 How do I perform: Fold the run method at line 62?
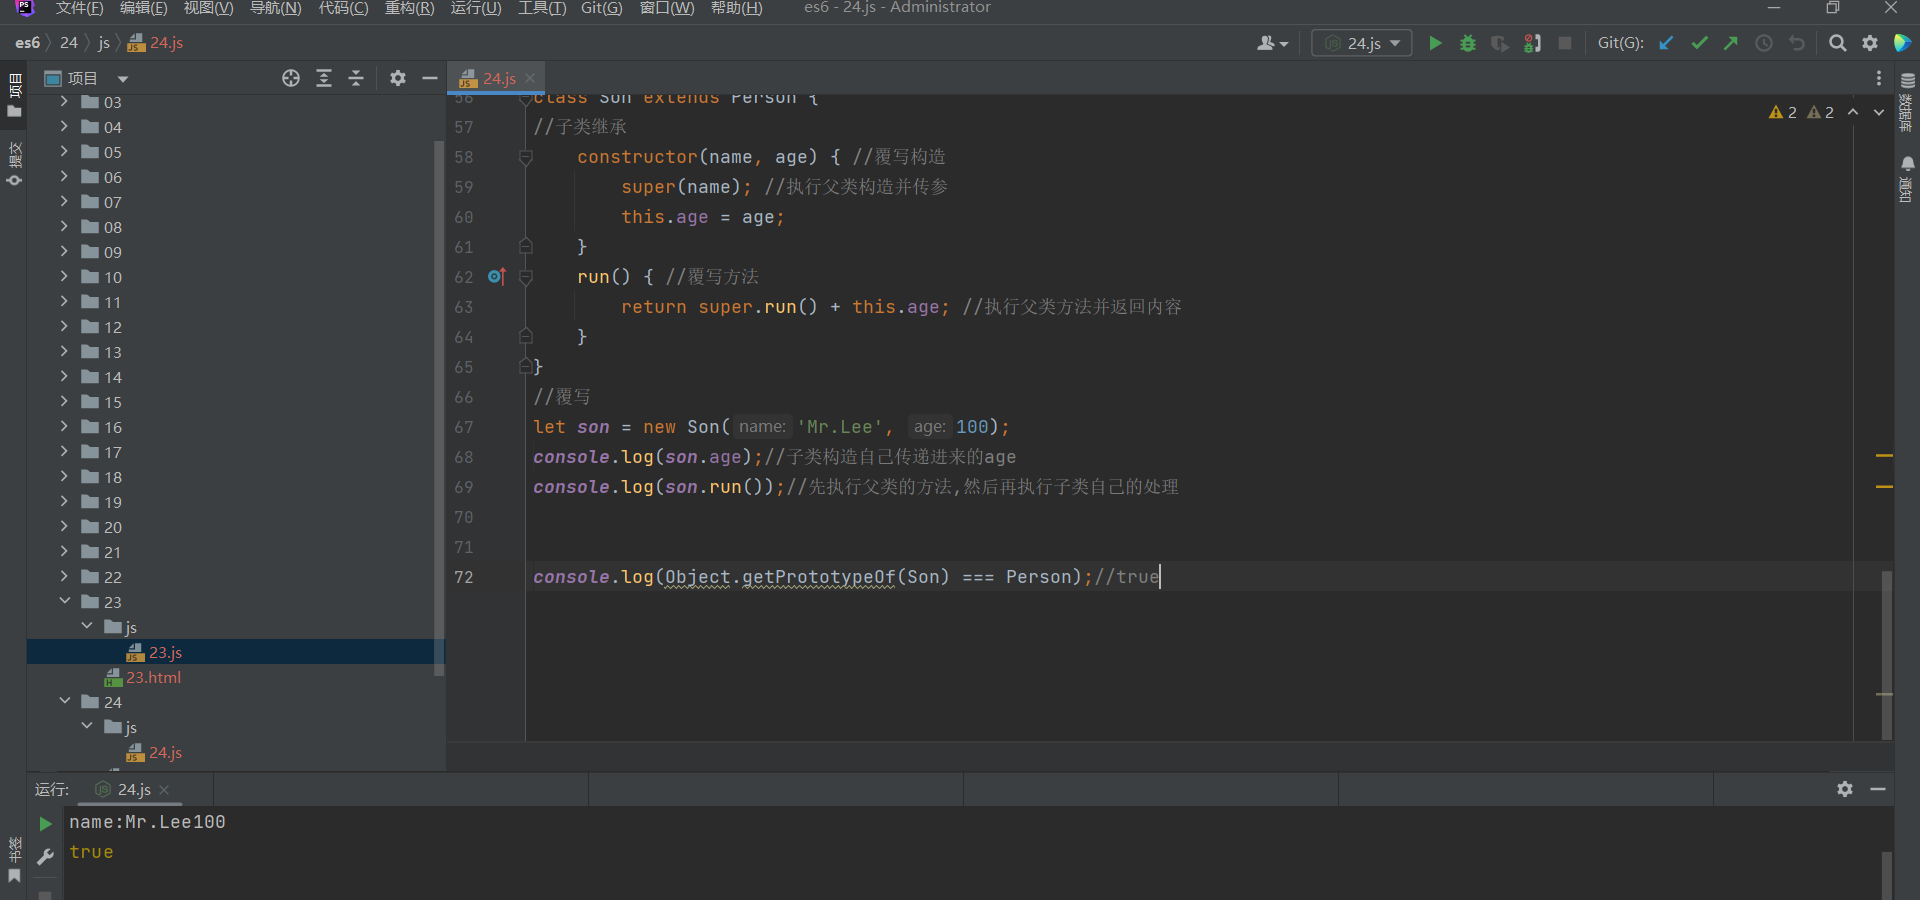[x=526, y=277]
